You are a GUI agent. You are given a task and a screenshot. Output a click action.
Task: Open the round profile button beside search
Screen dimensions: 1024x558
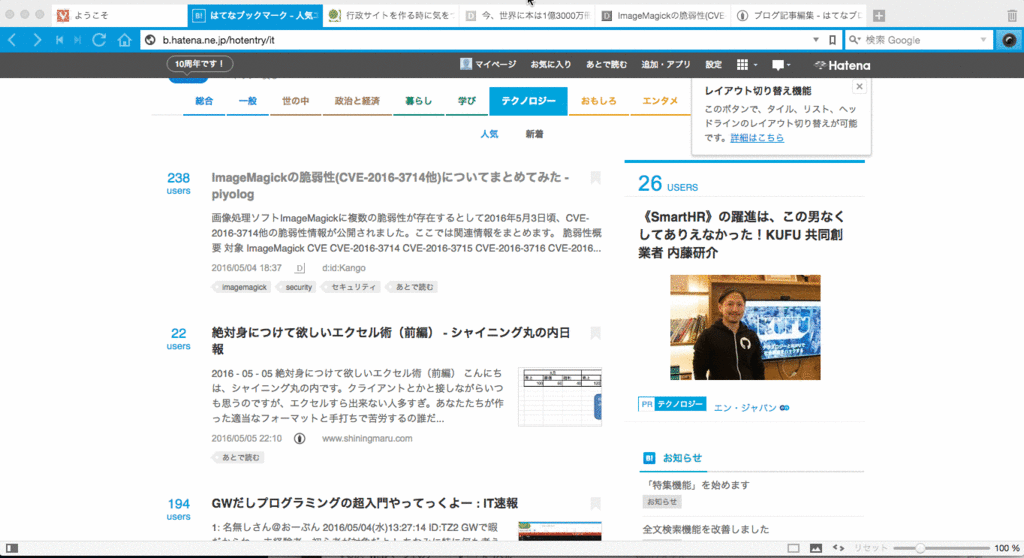[x=1009, y=40]
